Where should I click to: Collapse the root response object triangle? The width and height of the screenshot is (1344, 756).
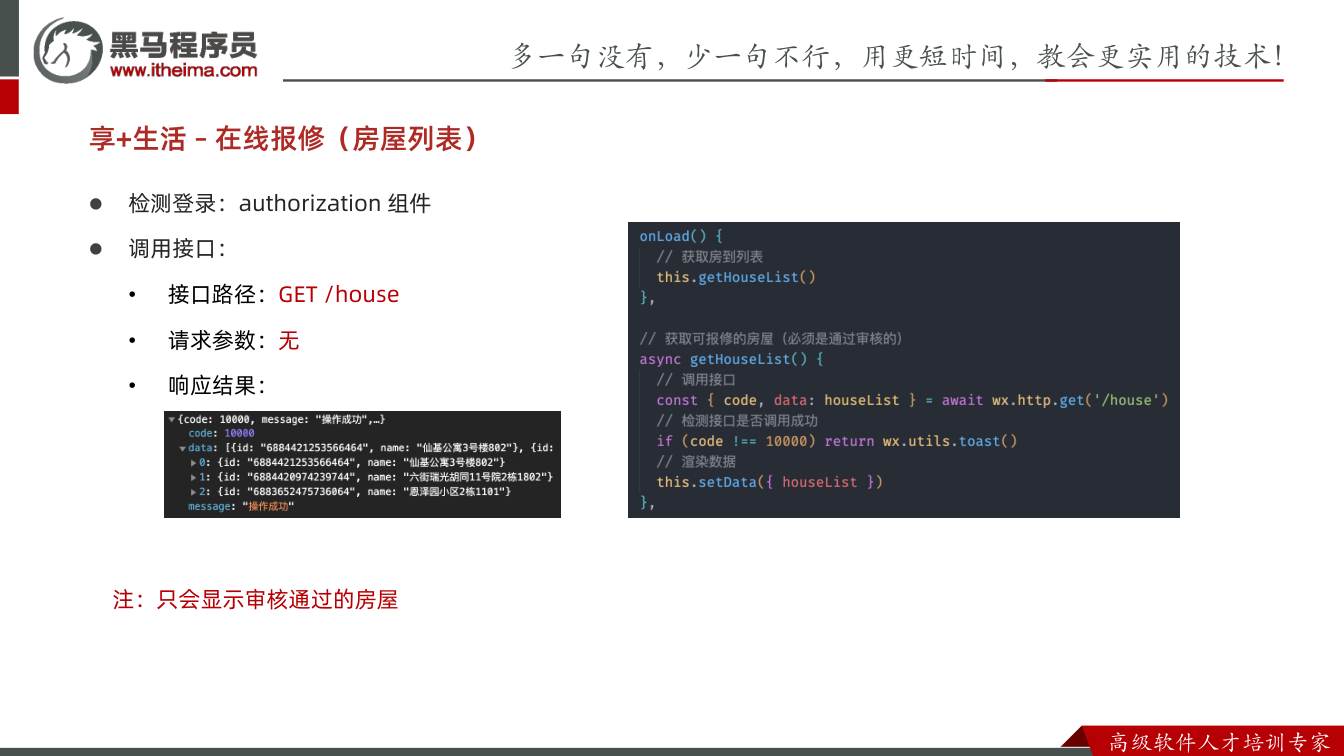coord(171,420)
